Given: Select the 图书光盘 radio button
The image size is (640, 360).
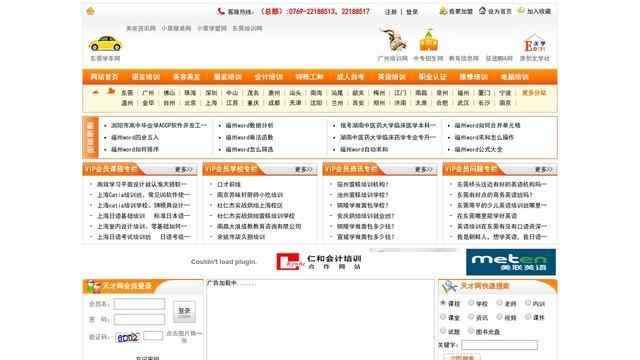Looking at the screenshot, I should 471,331.
